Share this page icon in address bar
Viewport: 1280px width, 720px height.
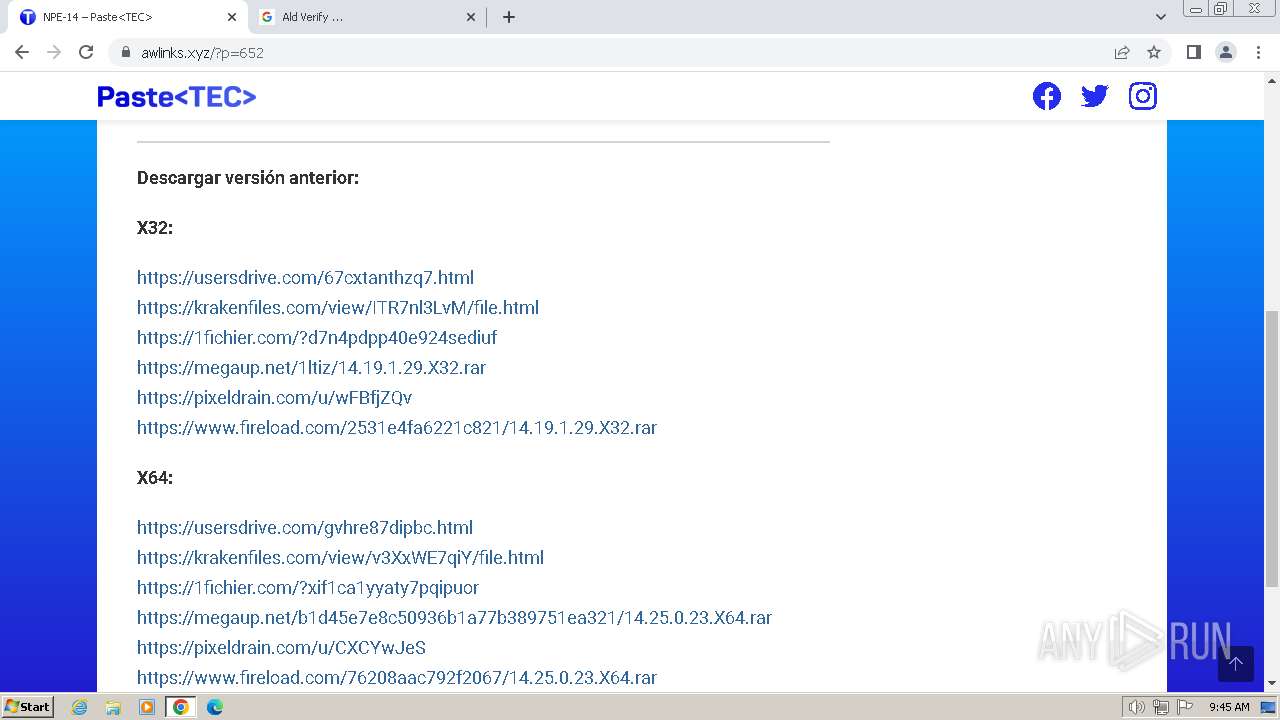tap(1122, 52)
